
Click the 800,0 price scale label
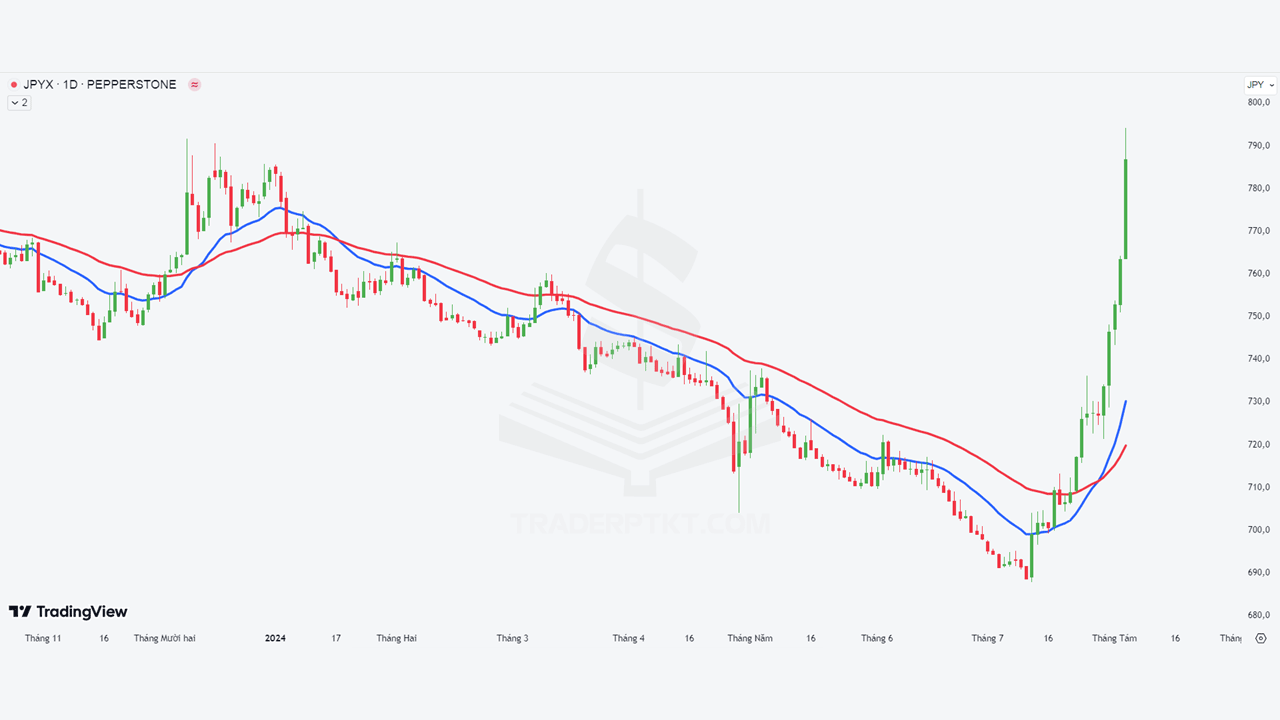click(x=1259, y=102)
